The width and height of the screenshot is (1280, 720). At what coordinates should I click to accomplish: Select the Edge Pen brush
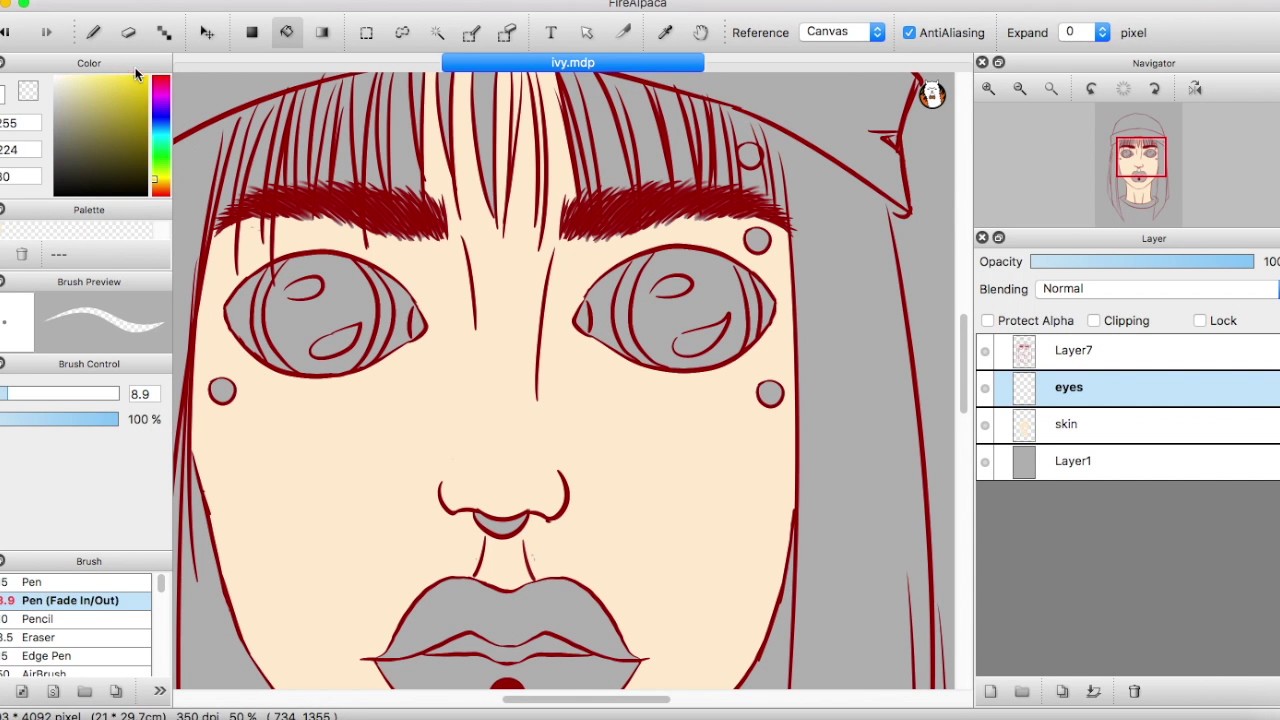(x=76, y=656)
